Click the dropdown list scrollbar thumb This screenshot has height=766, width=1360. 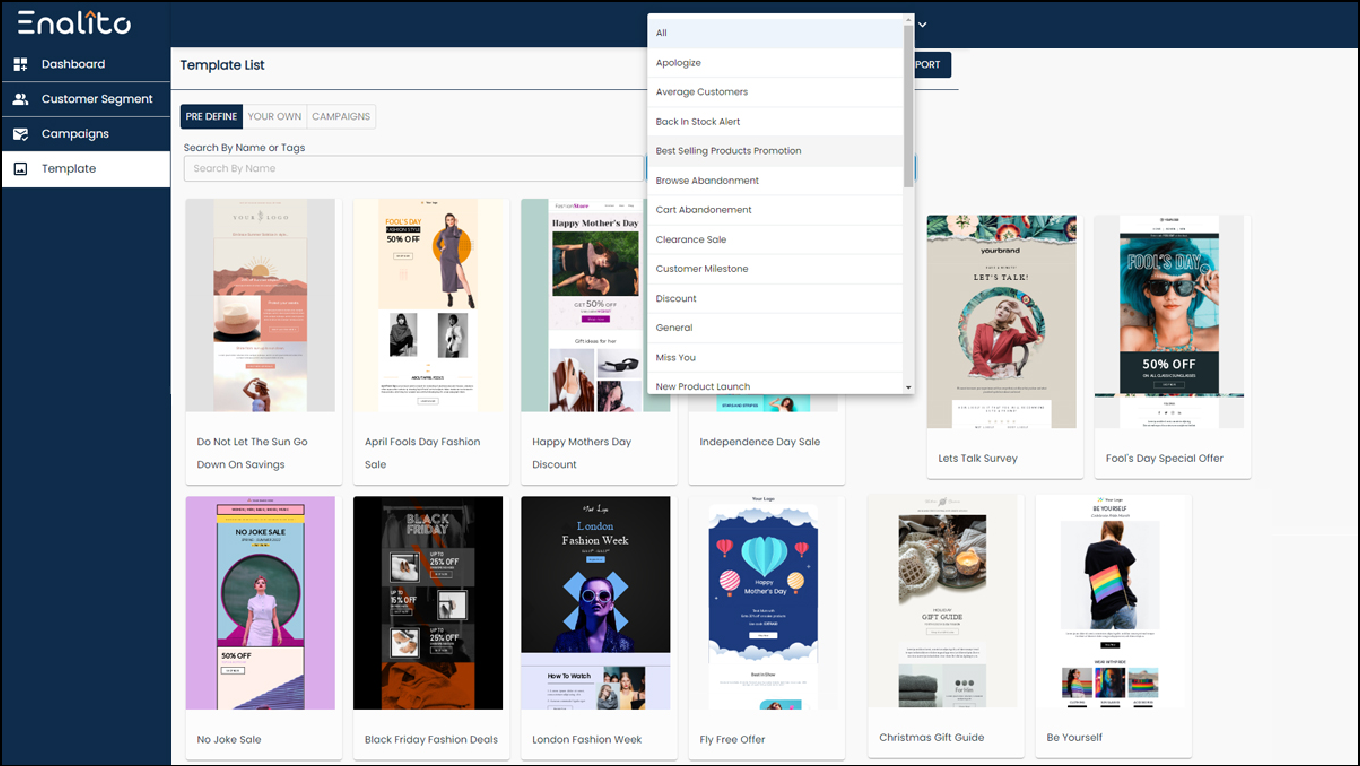[909, 104]
